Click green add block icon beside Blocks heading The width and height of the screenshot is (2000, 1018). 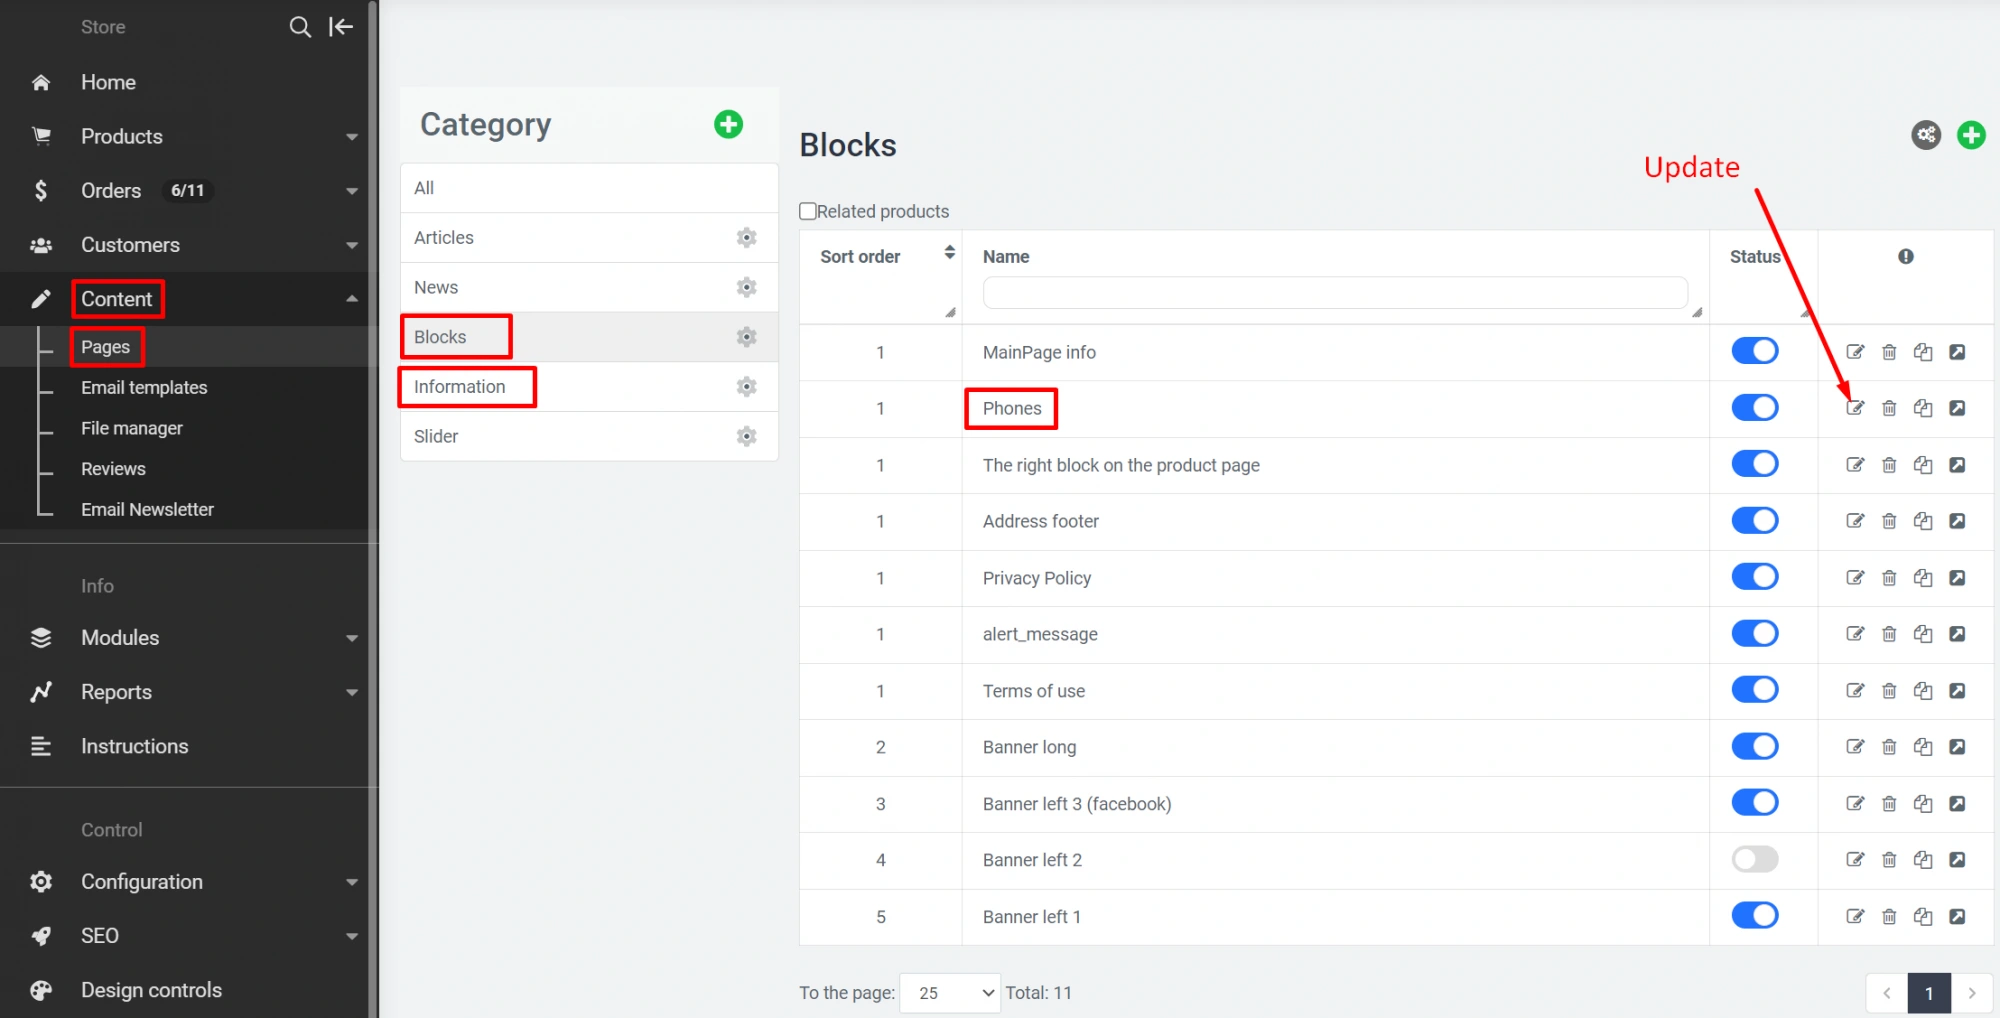click(x=1971, y=135)
